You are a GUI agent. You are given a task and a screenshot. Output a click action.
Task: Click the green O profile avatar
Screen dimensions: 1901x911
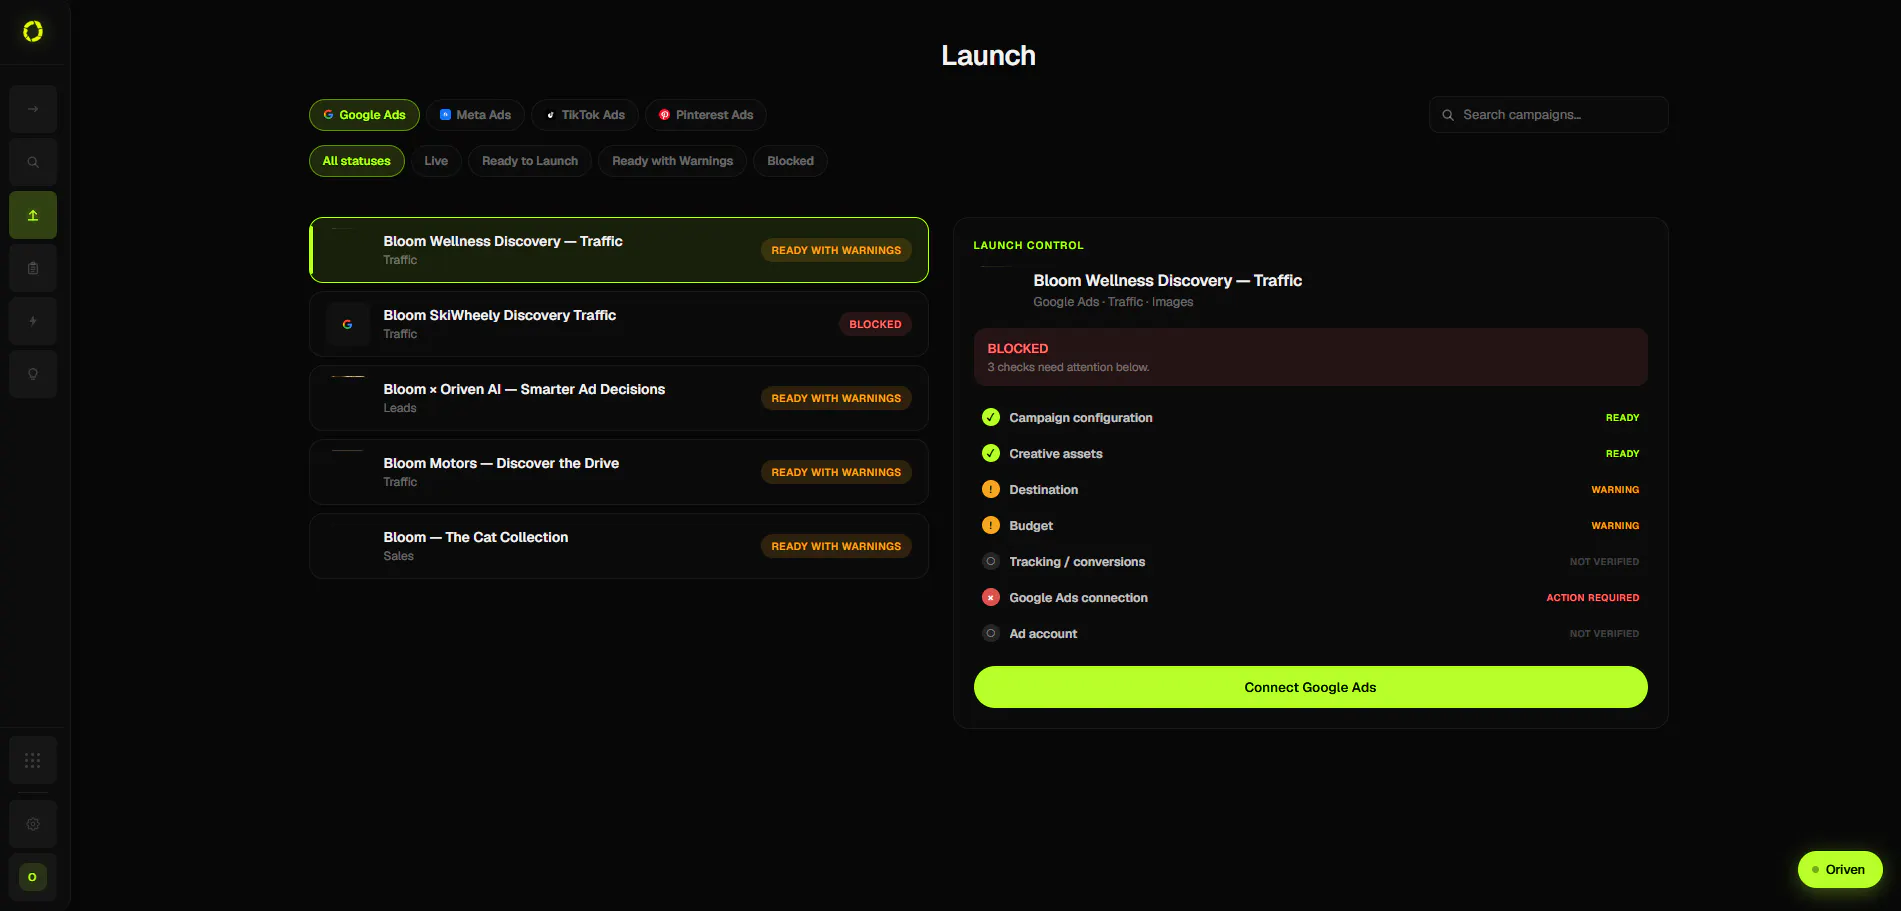coord(33,877)
